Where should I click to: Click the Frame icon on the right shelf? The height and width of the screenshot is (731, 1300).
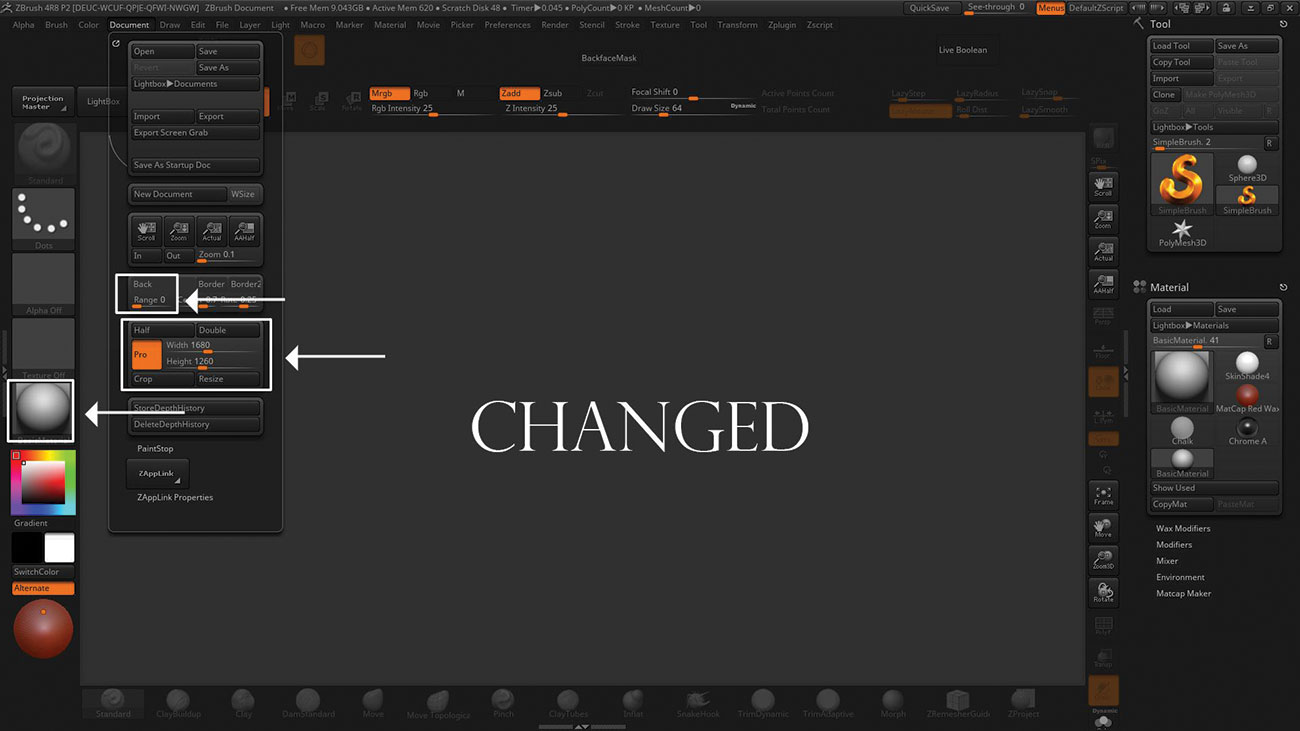coord(1103,494)
